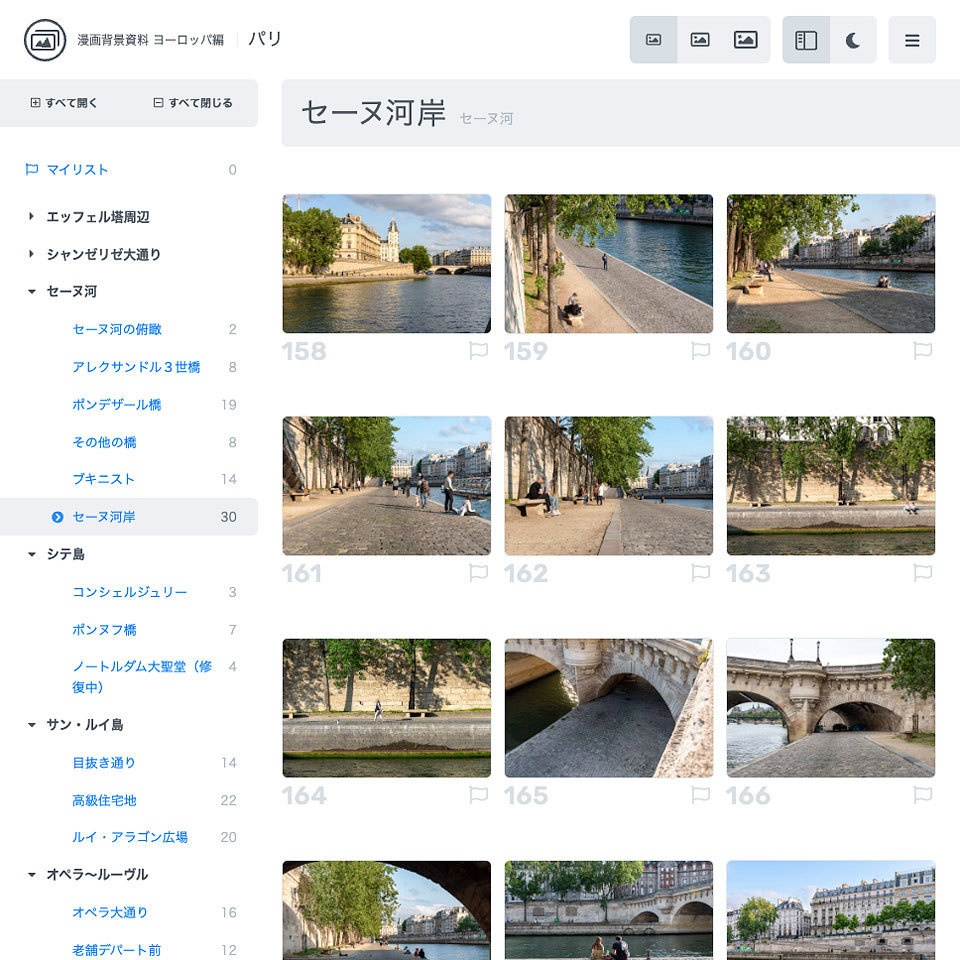The height and width of the screenshot is (960, 960).
Task: Switch to the medium thumbnail size view
Action: [700, 39]
